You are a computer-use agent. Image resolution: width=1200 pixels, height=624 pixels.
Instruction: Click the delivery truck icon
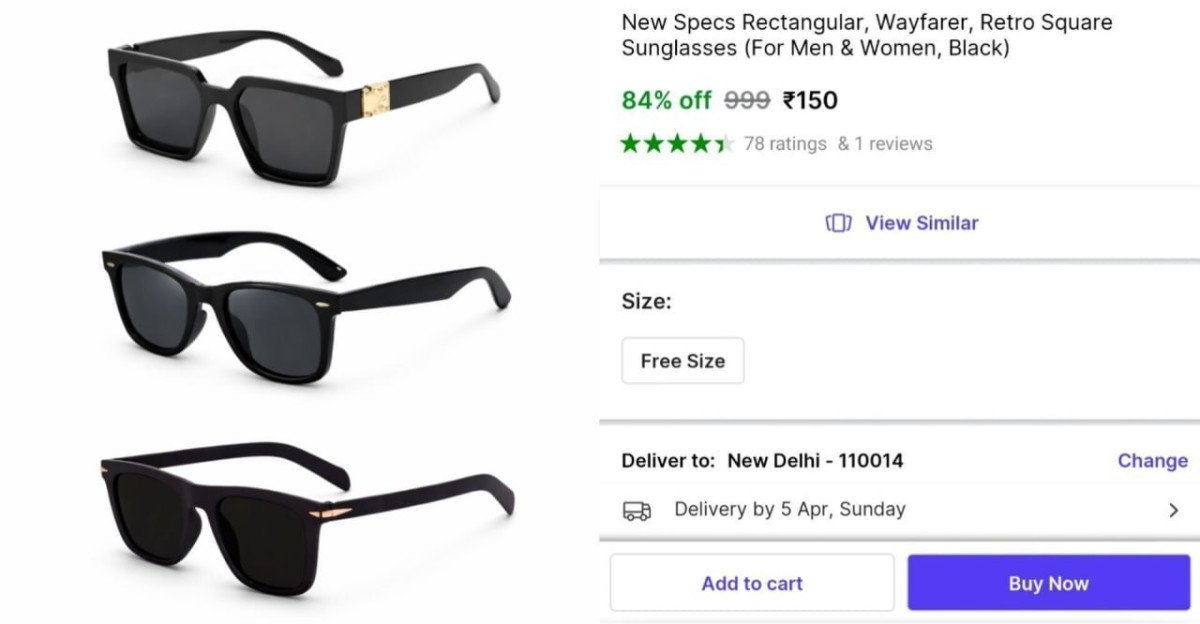coord(639,509)
